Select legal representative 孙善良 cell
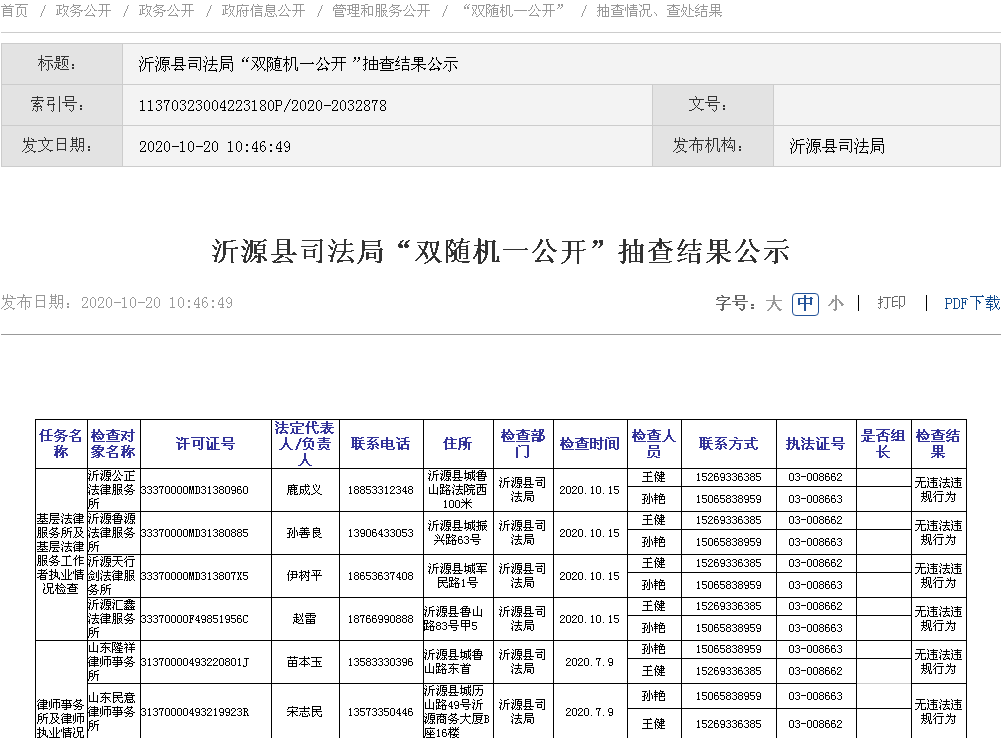 304,533
